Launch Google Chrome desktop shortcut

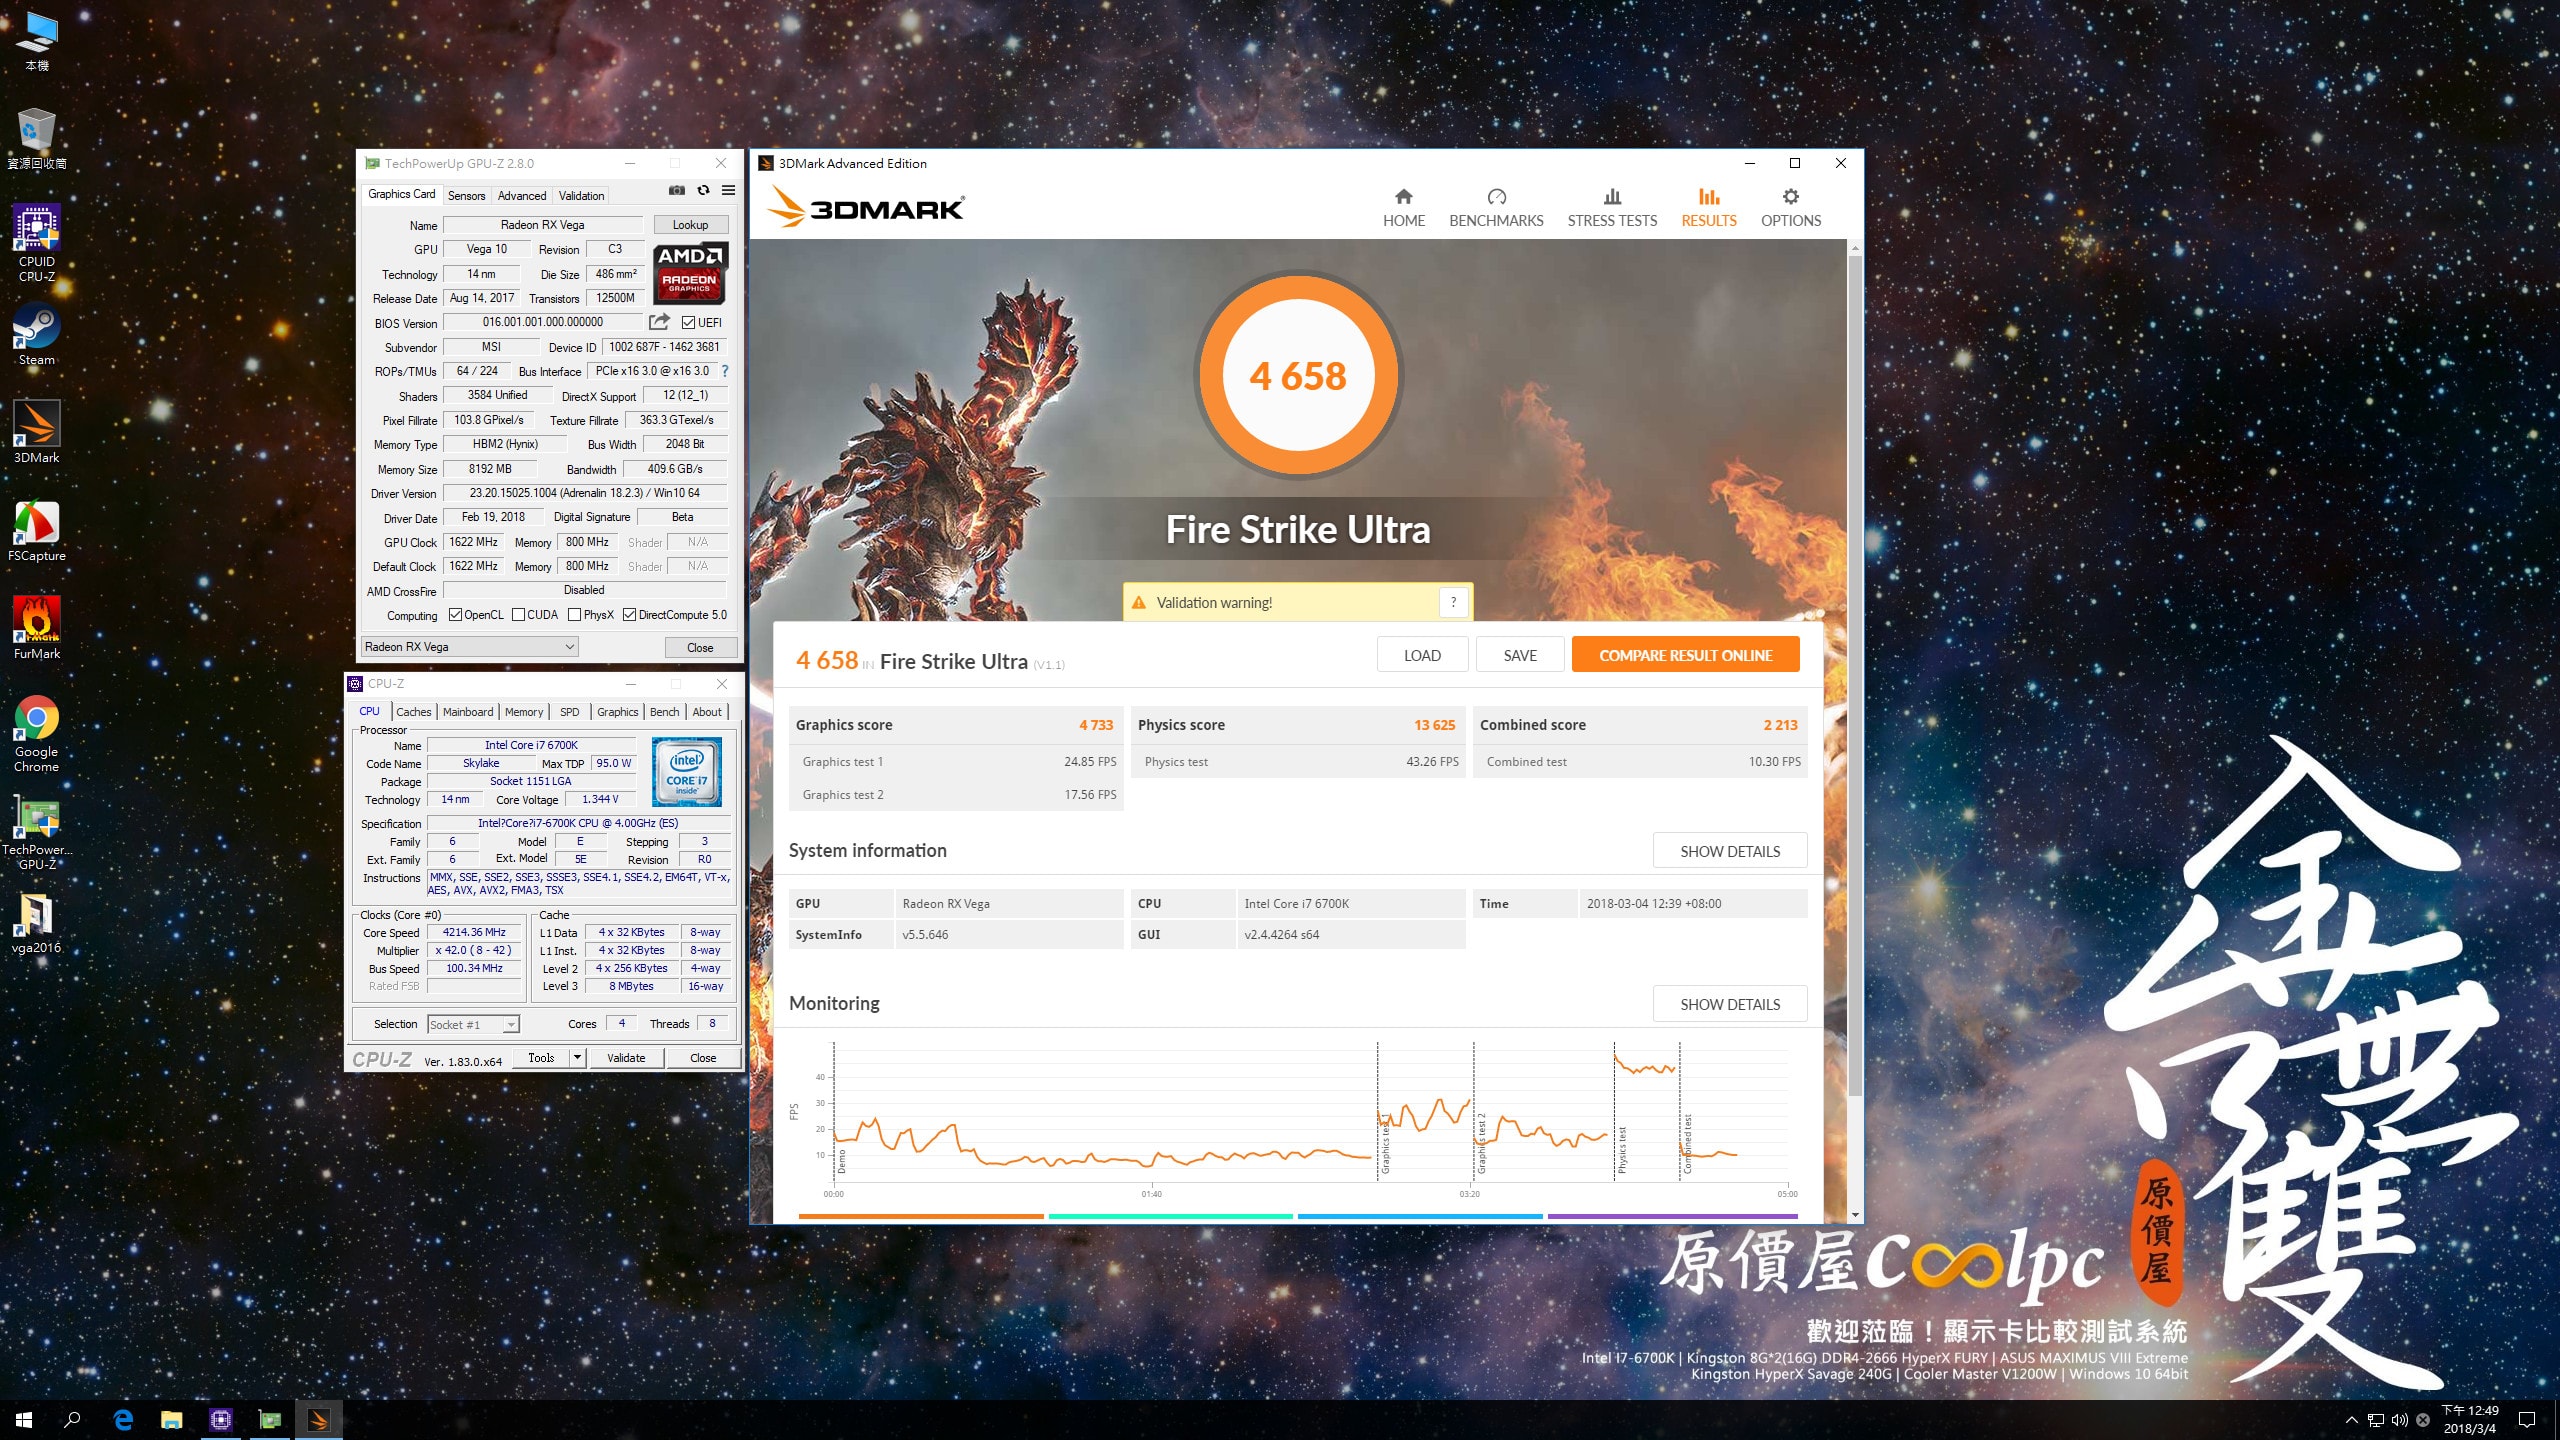37,733
